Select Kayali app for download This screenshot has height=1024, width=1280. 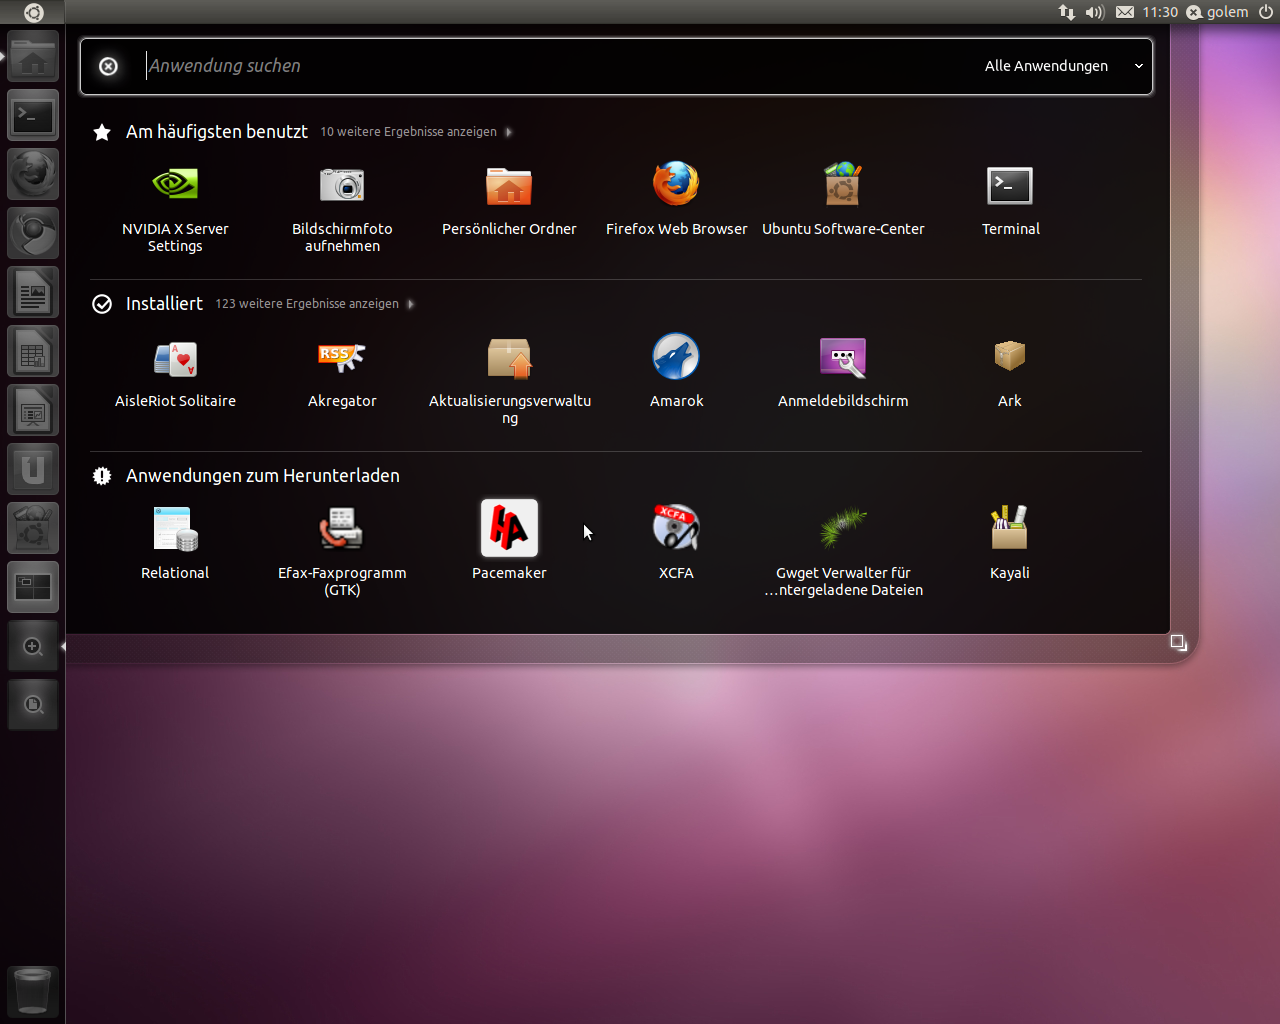(1010, 544)
